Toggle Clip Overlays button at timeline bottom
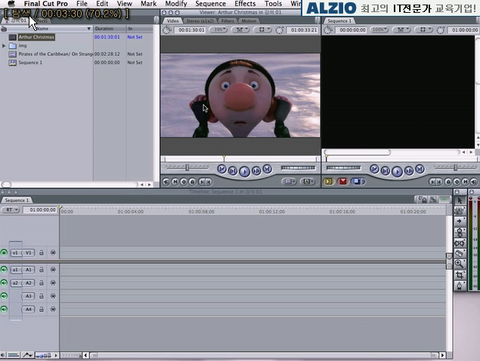This screenshot has width=480, height=361. pos(28,355)
